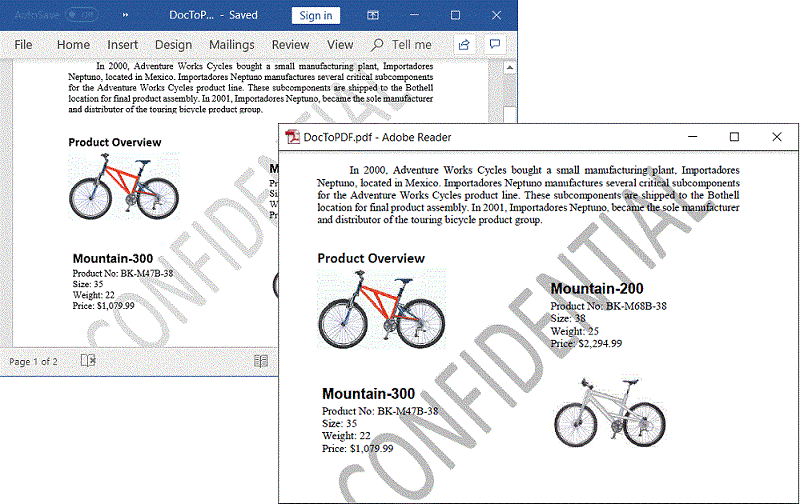Click the Page 1 of 2 indicator
This screenshot has width=800, height=504.
click(x=33, y=361)
